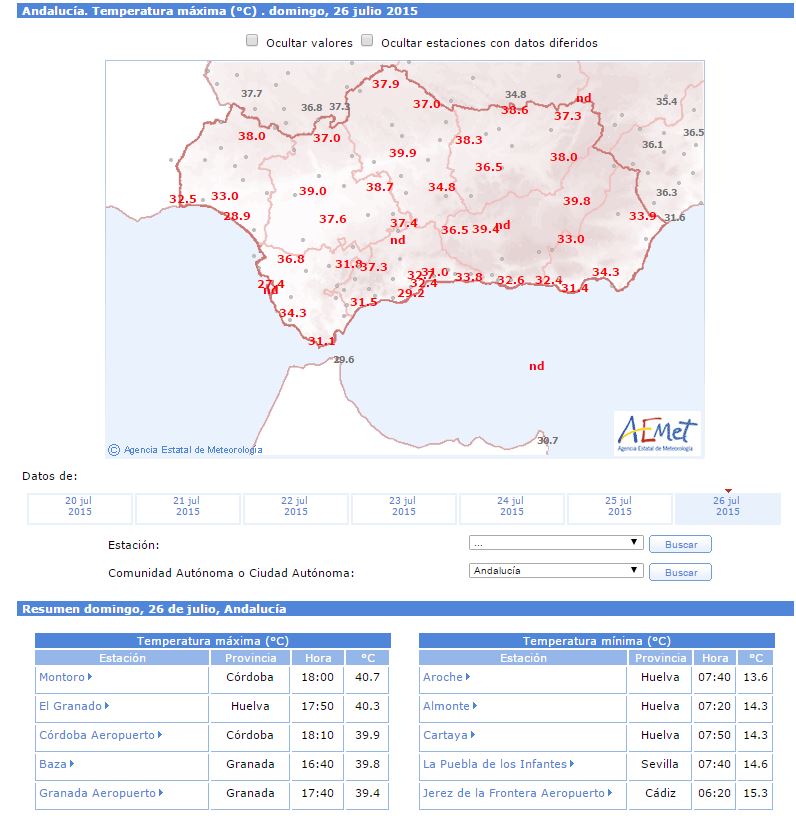Viewport: 796px width, 818px height.
Task: Open La Puebla de los Infantes link
Action: coord(495,764)
